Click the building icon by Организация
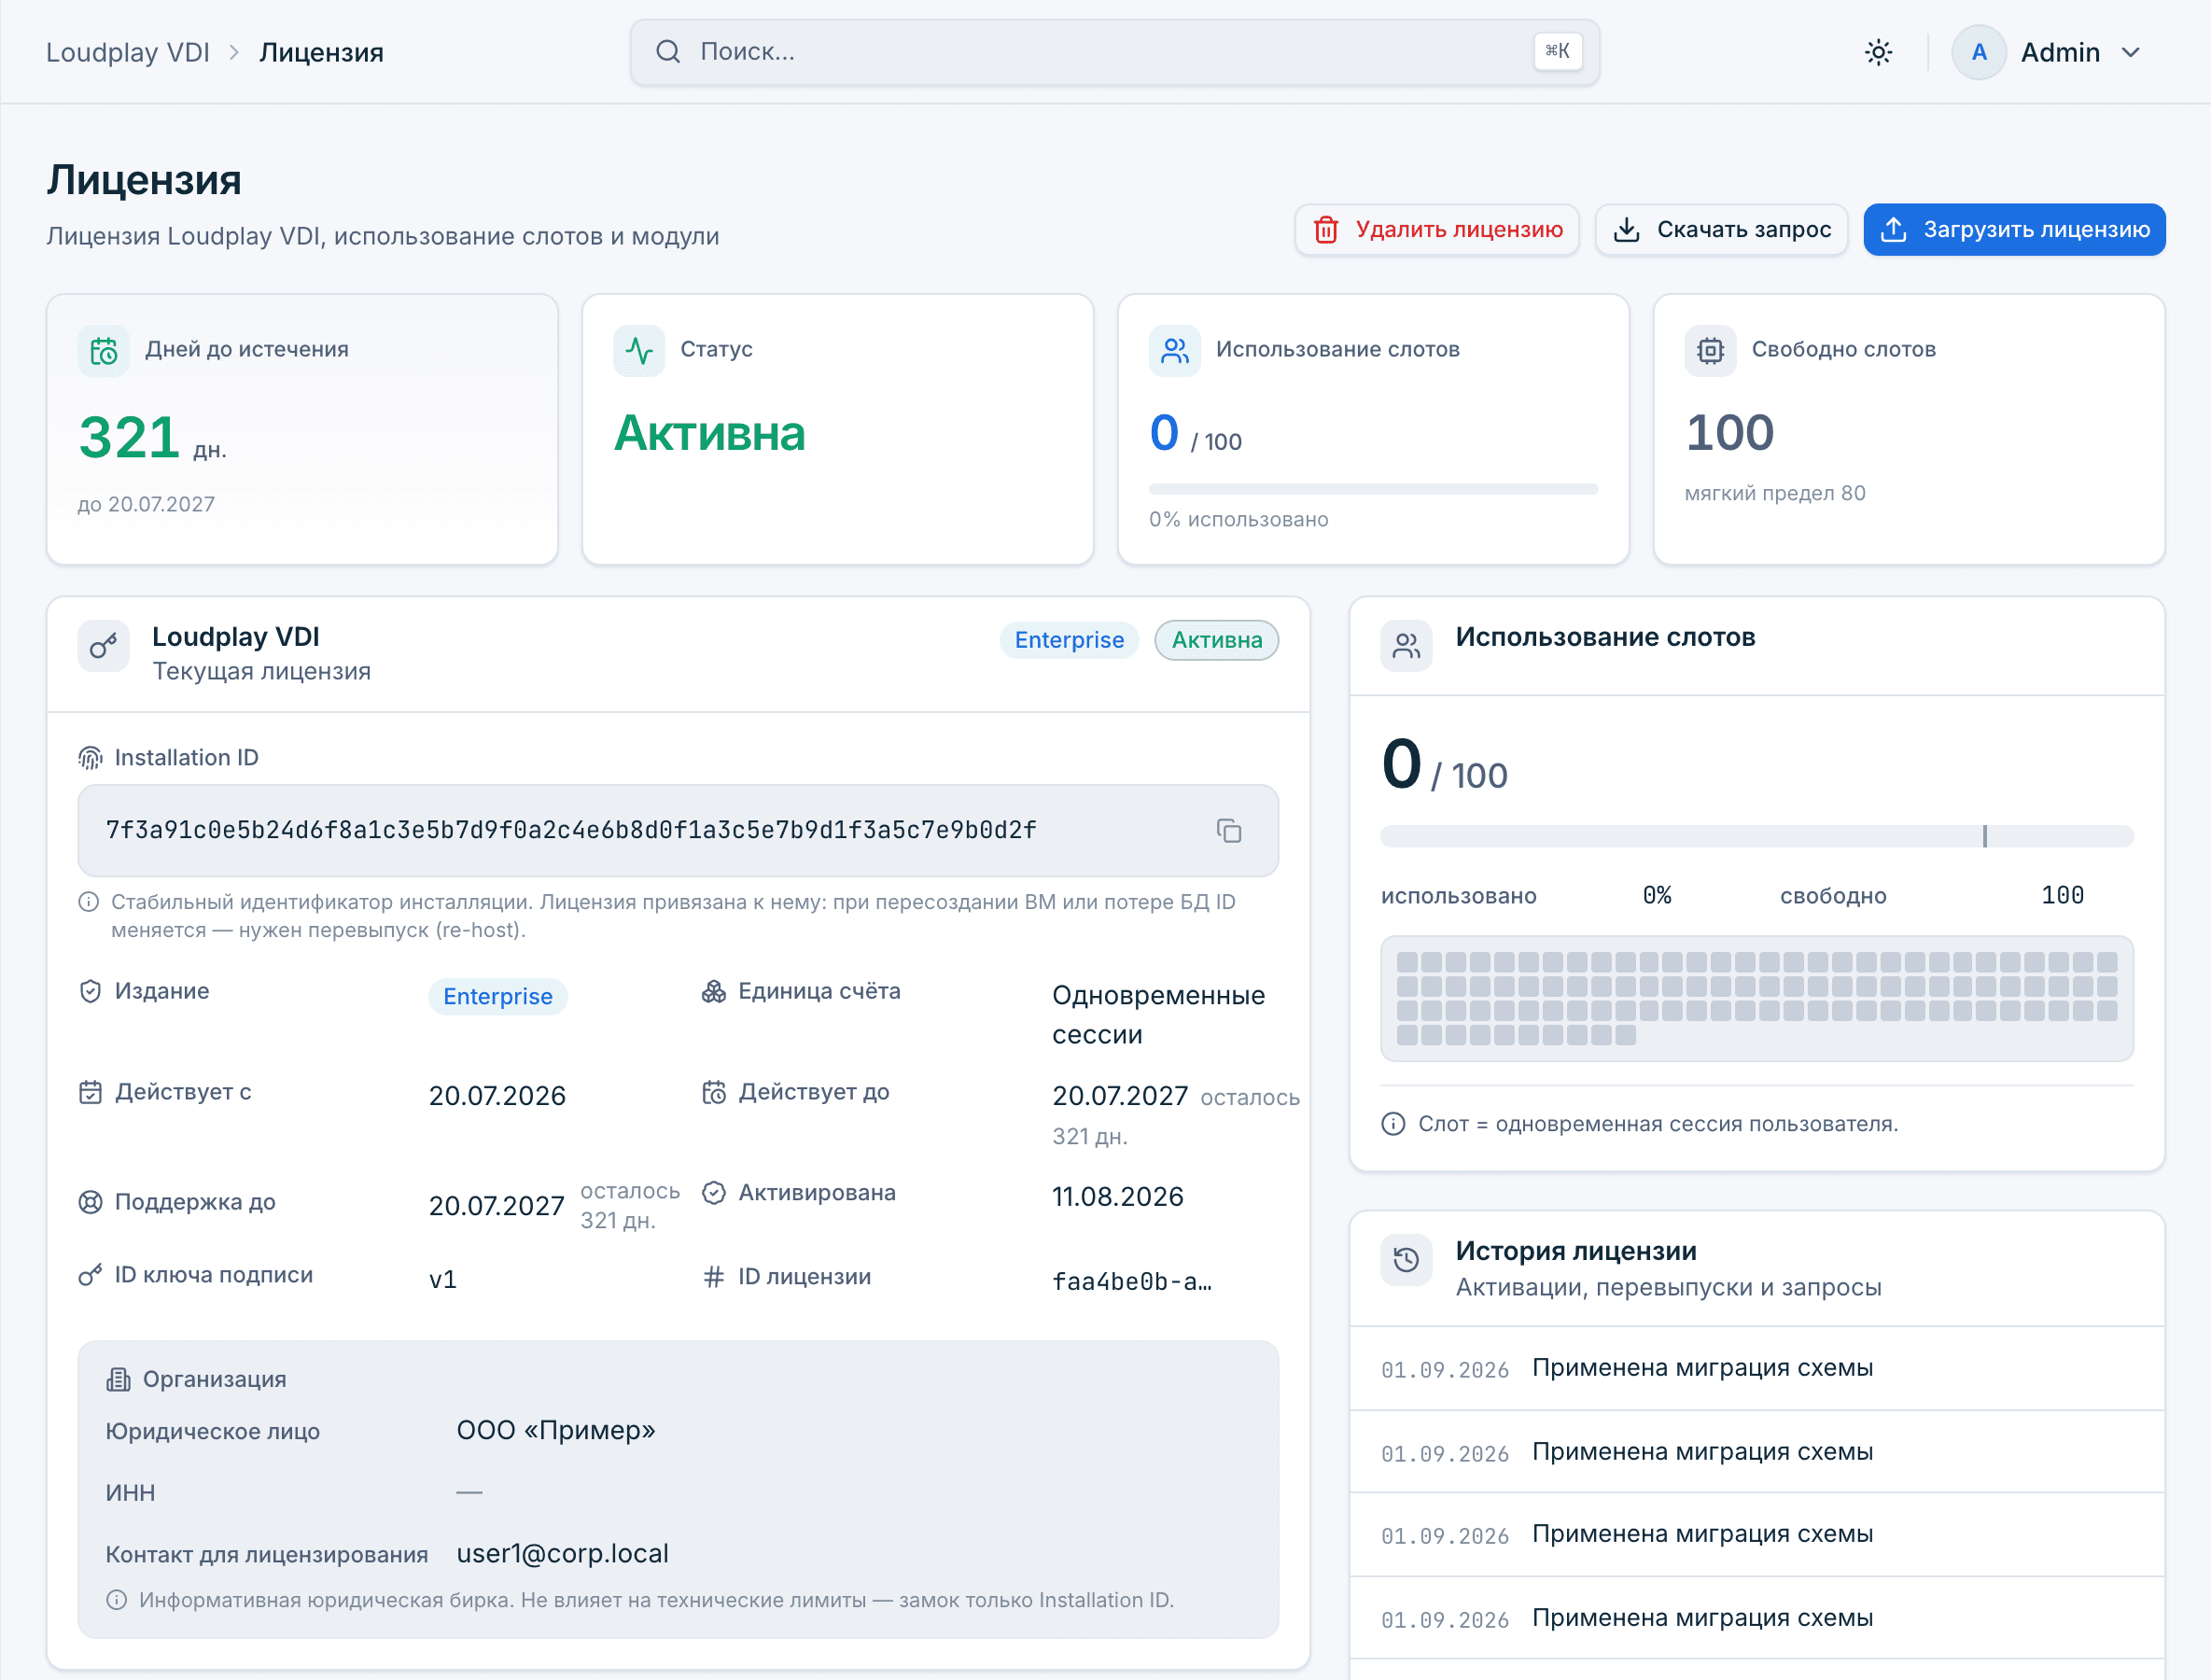Screen dimensions: 2211x1680 [x=118, y=1380]
